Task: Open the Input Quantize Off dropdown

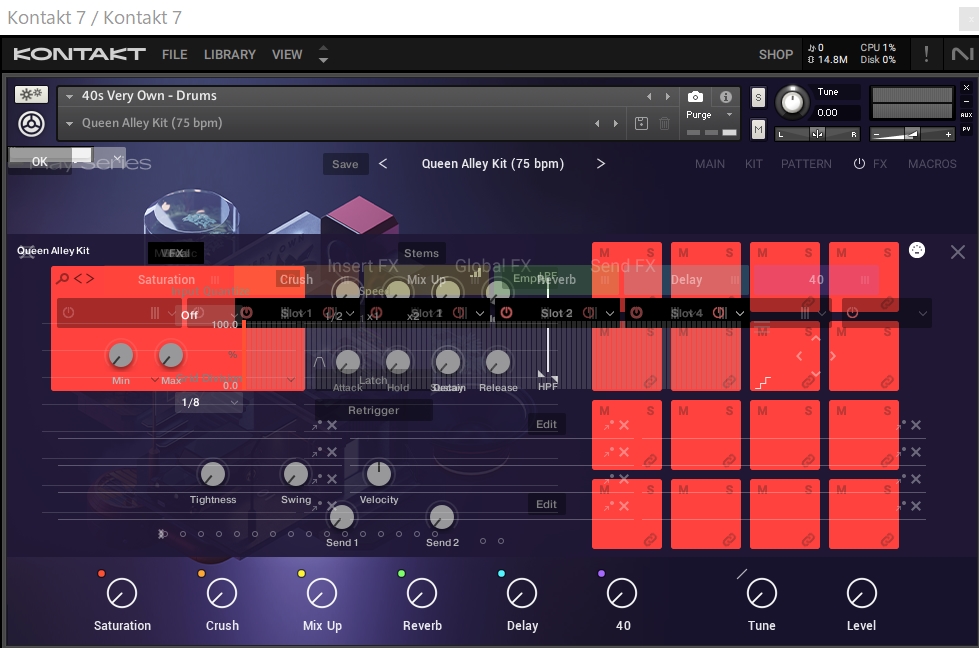Action: 208,315
